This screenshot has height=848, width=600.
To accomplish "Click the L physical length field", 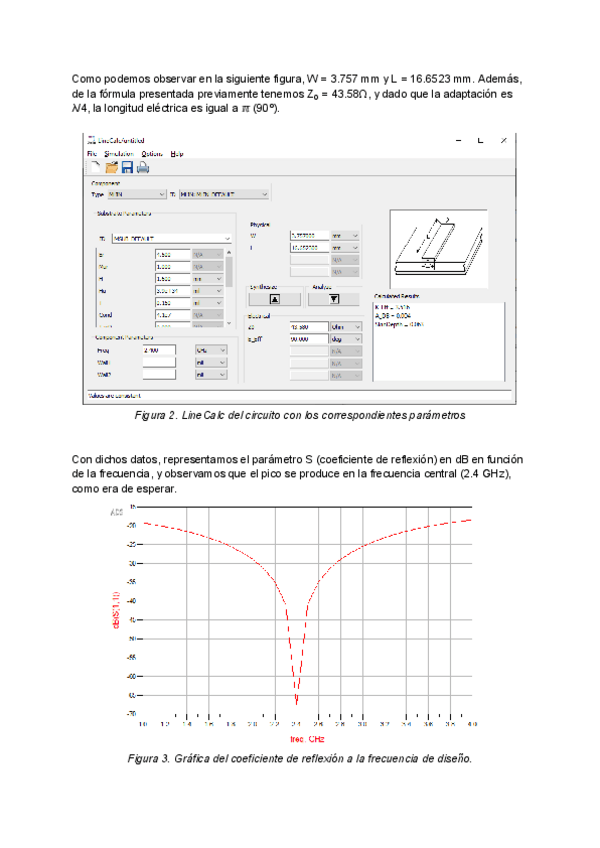I will [309, 248].
